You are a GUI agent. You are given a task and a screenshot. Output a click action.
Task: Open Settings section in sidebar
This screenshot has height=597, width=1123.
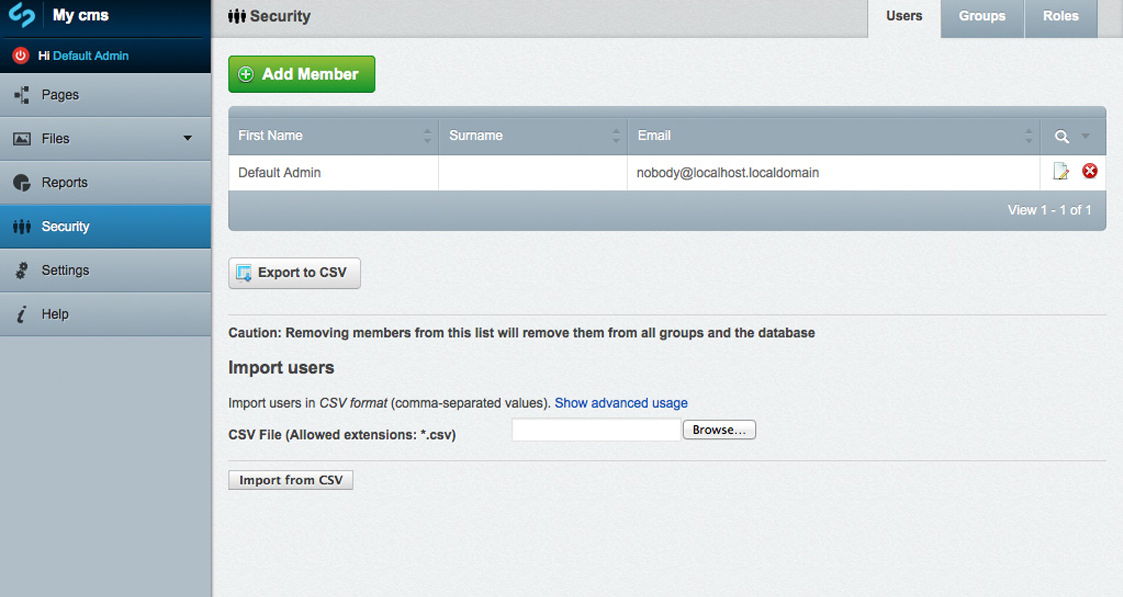(105, 270)
